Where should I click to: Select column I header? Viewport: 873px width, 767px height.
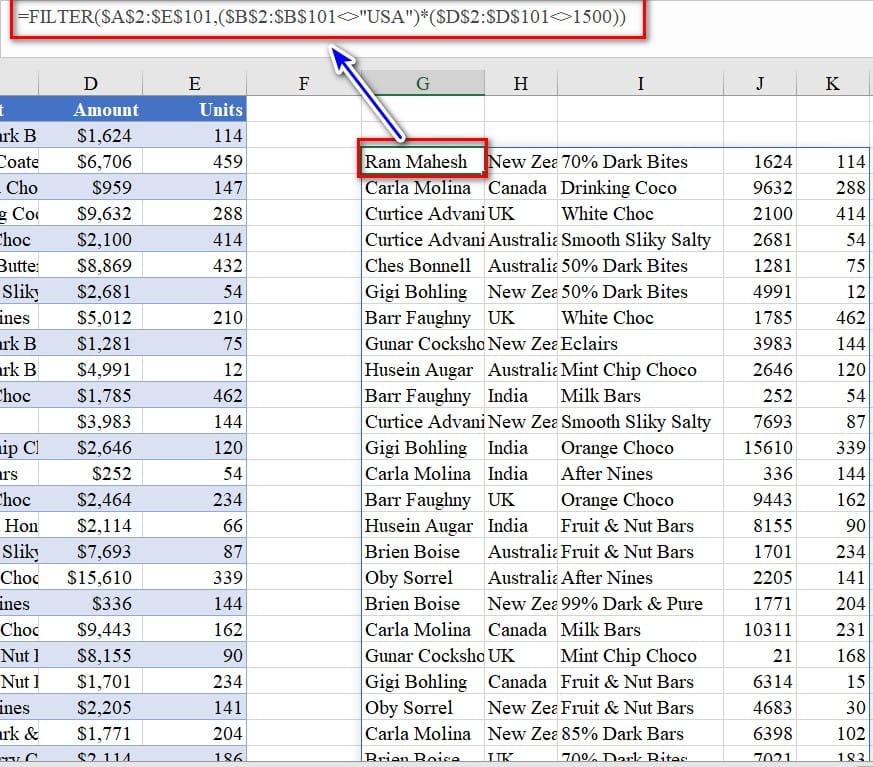[x=640, y=84]
